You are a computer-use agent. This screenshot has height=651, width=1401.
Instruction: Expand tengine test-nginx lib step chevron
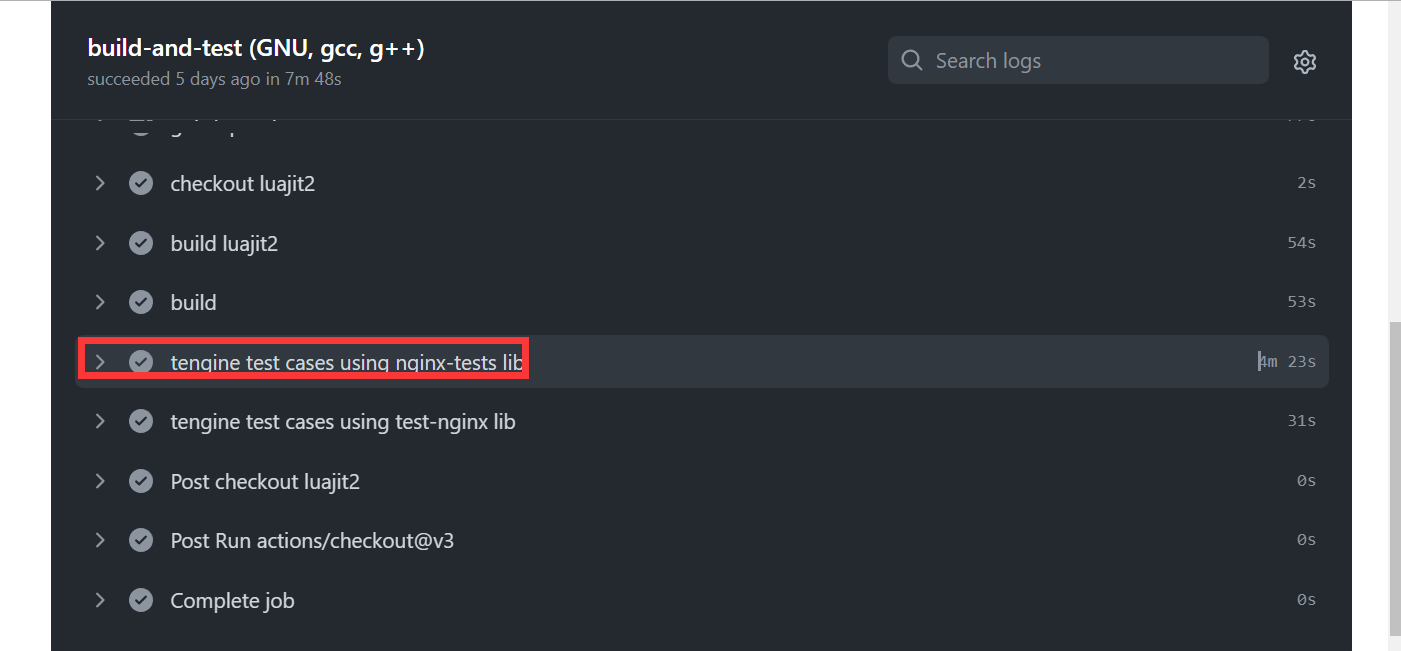tap(100, 421)
